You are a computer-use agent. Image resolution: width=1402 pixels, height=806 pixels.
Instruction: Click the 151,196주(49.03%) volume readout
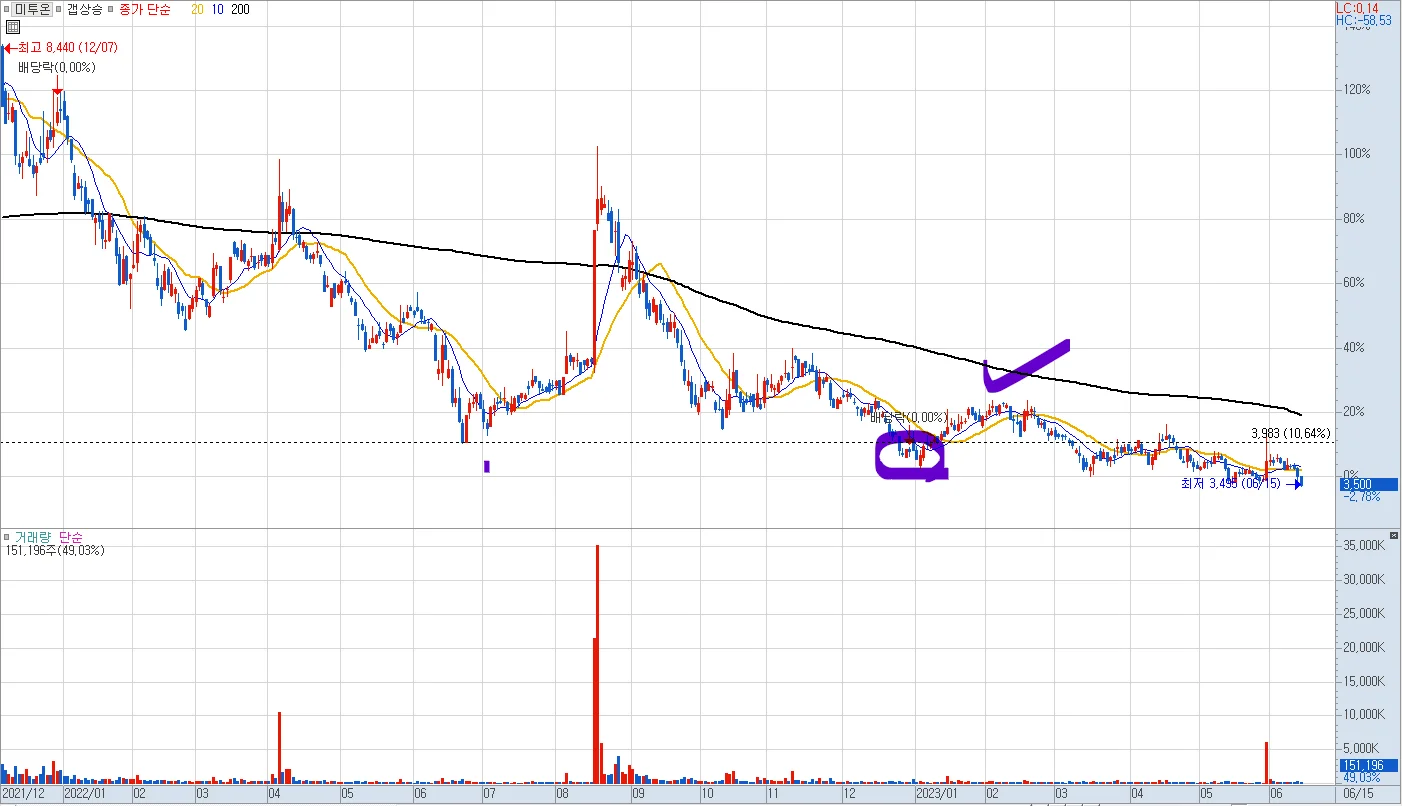[54, 550]
